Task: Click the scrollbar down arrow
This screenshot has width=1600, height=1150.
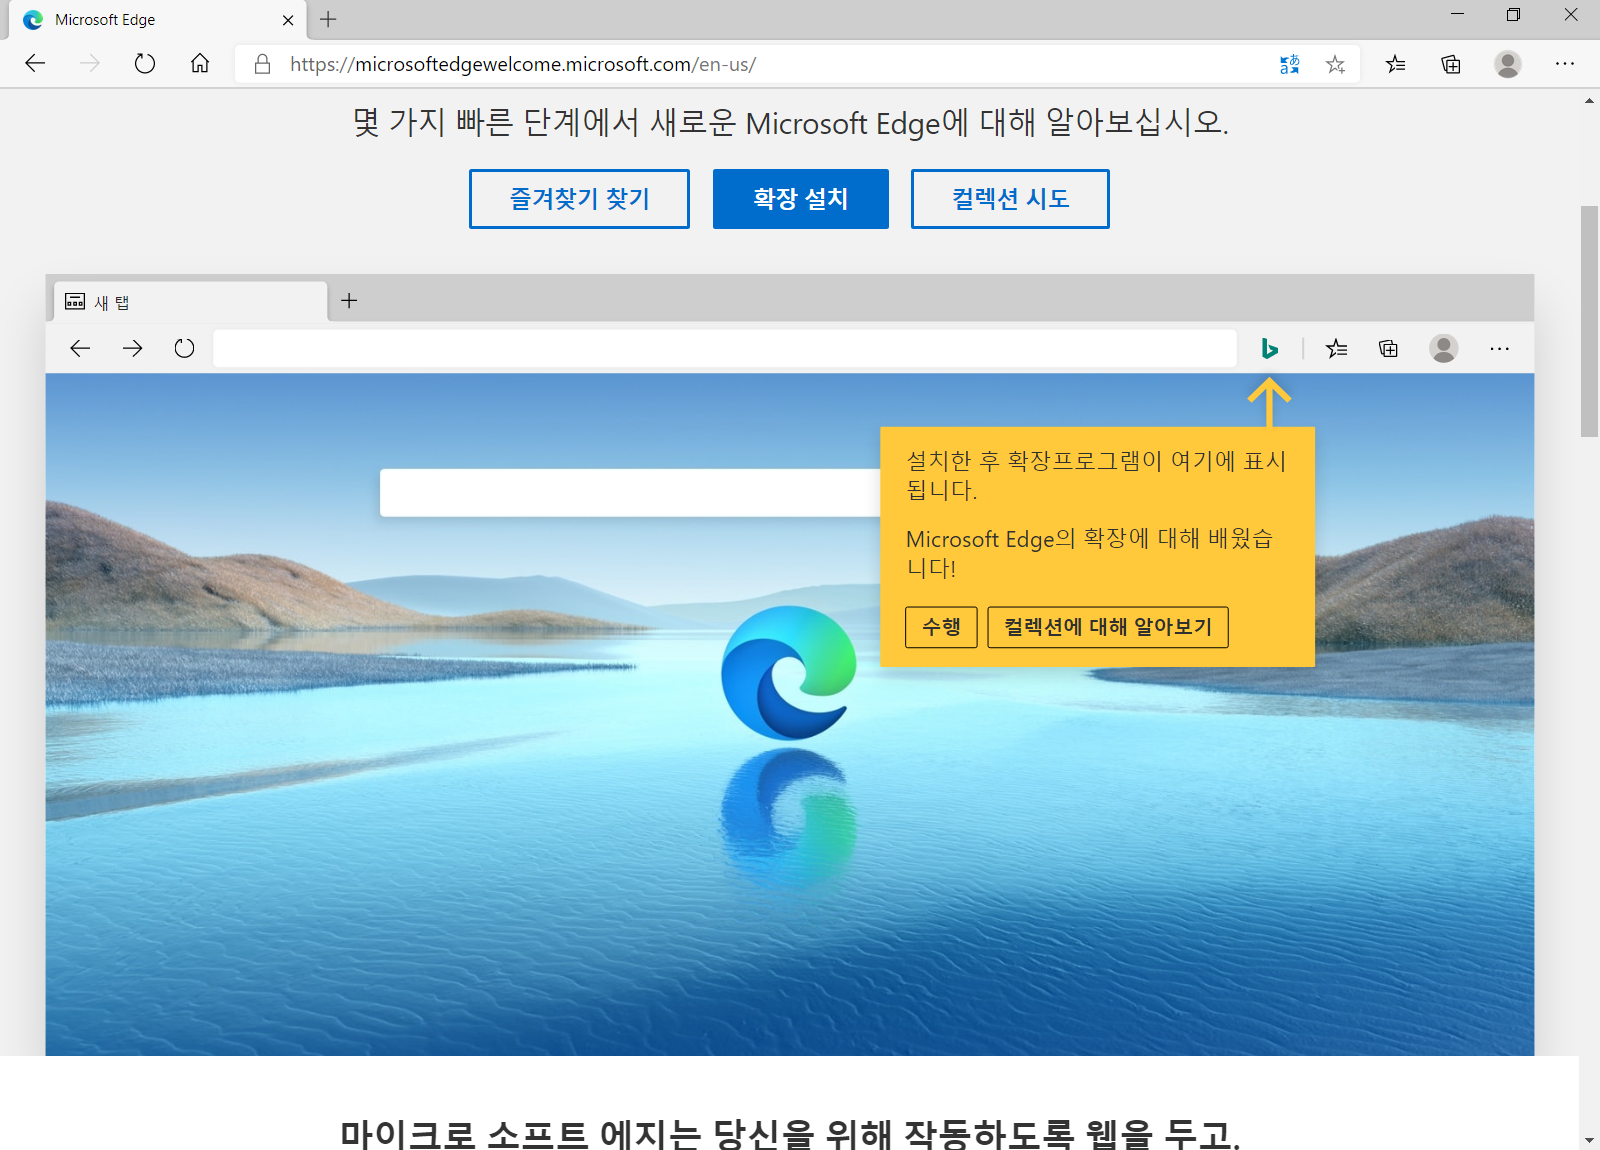Action: click(x=1589, y=1140)
